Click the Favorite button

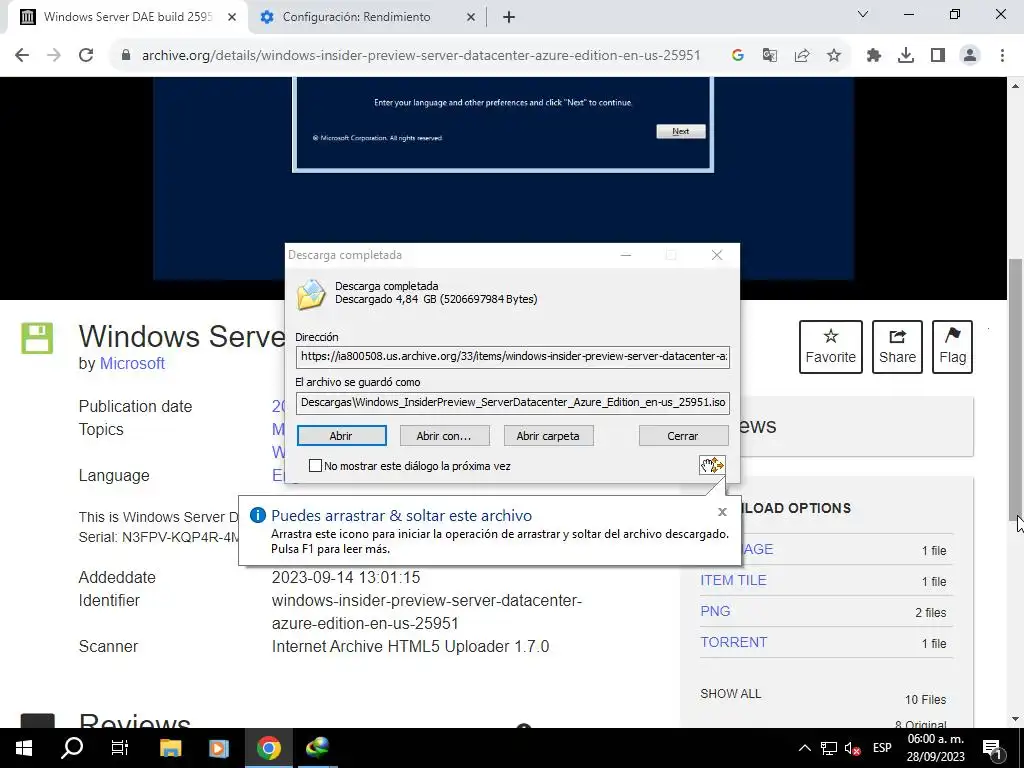tap(831, 347)
